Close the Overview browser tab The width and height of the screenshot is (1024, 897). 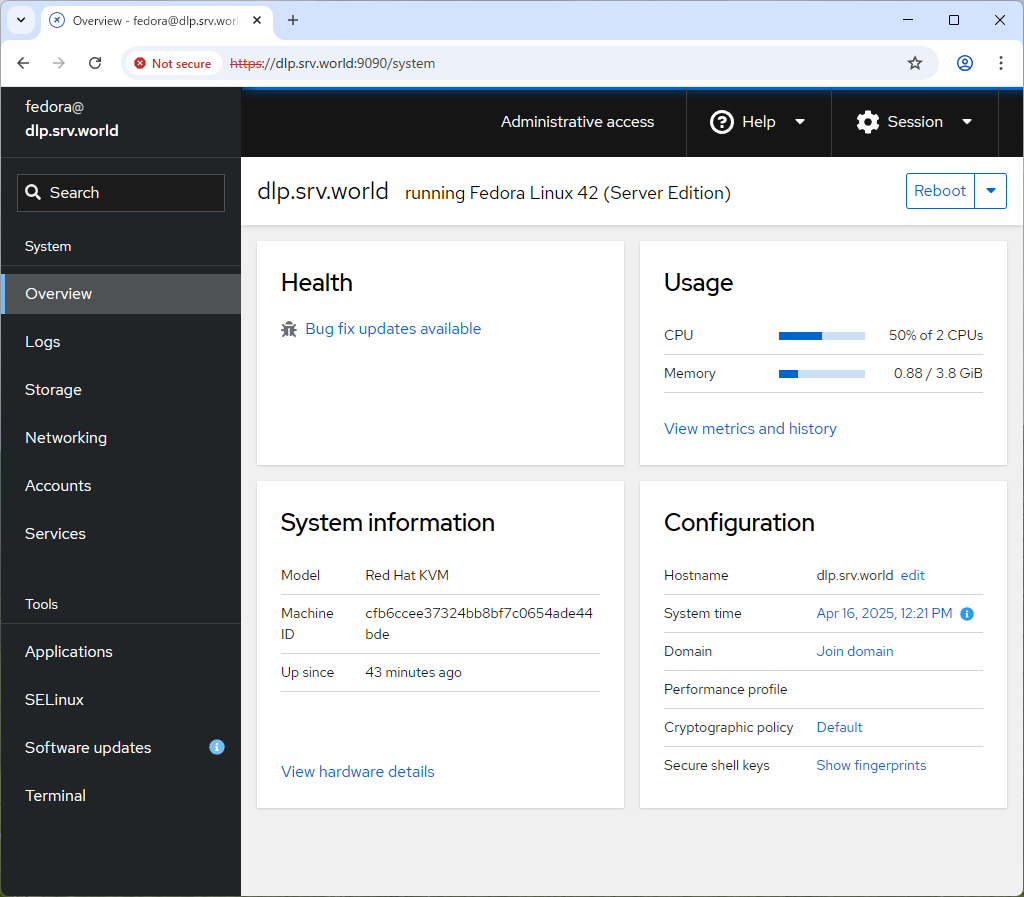coord(257,20)
